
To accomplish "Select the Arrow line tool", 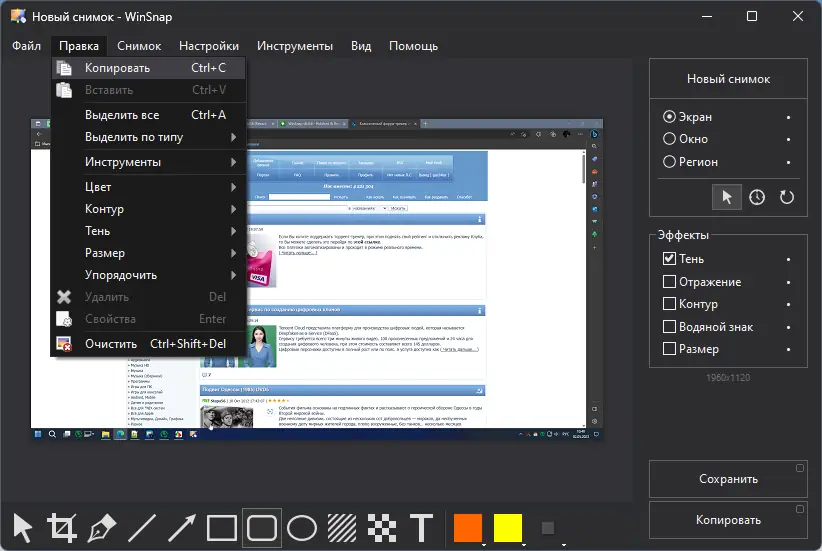I will tap(182, 528).
